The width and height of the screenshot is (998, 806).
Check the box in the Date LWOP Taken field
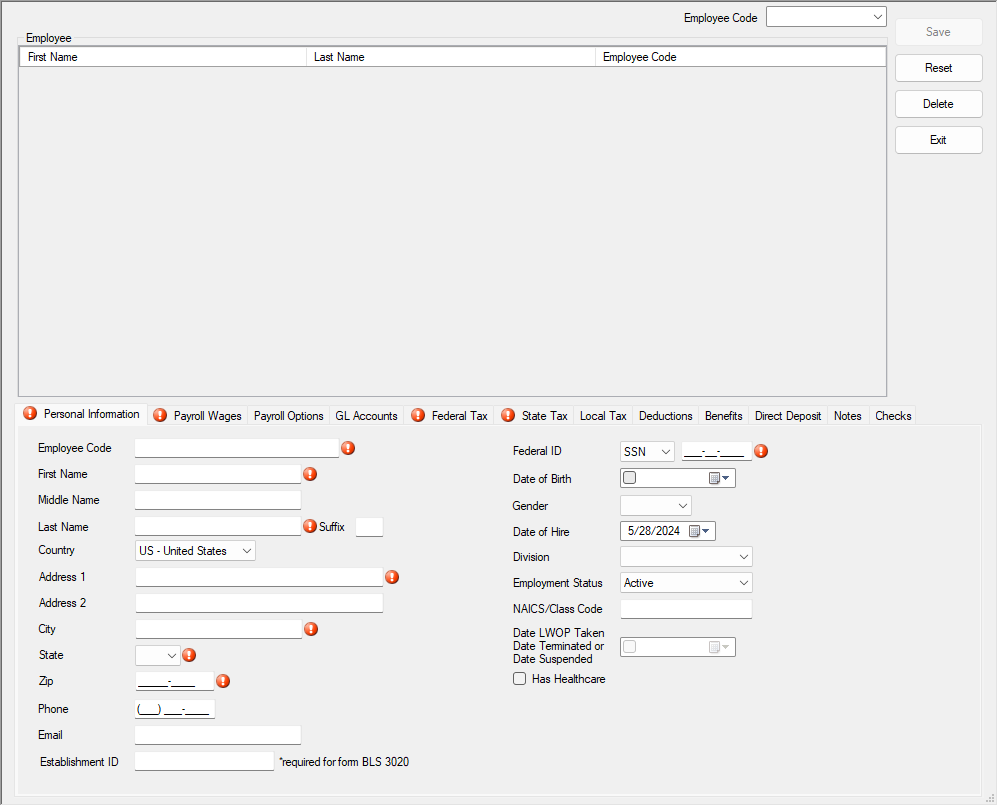629,647
